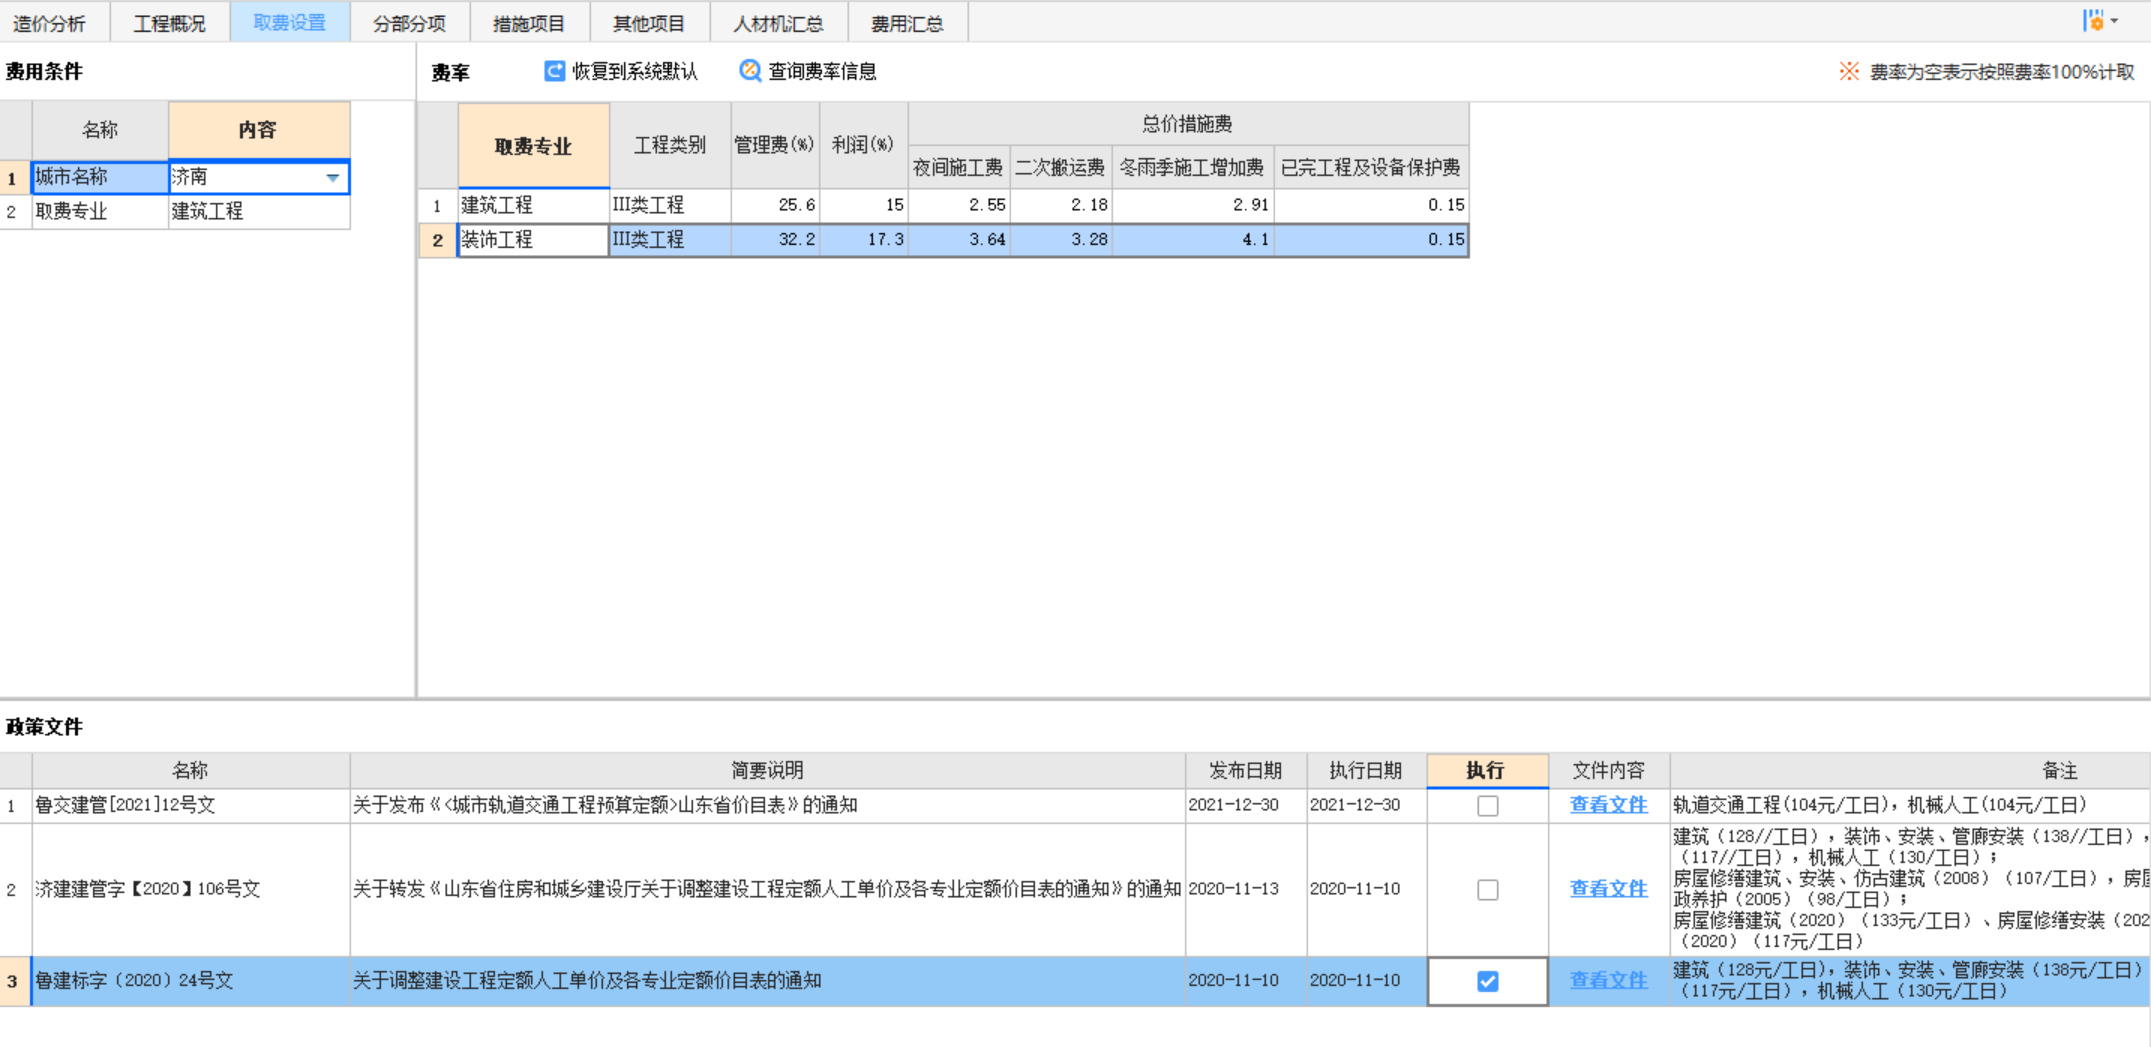Click the 夜间施工费 value 3.64

959,240
